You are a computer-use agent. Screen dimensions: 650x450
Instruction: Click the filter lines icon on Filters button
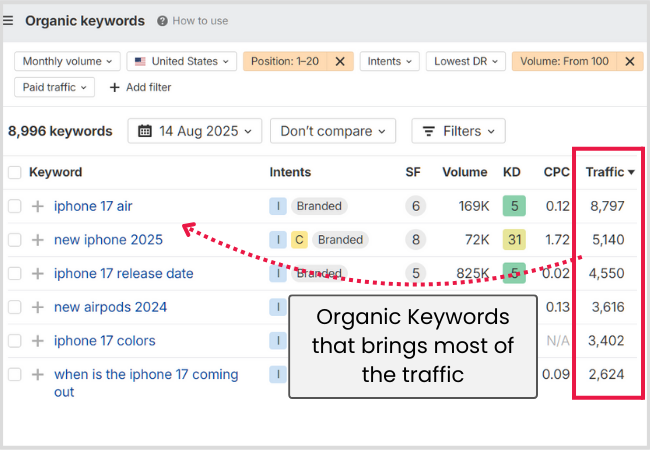pos(429,131)
